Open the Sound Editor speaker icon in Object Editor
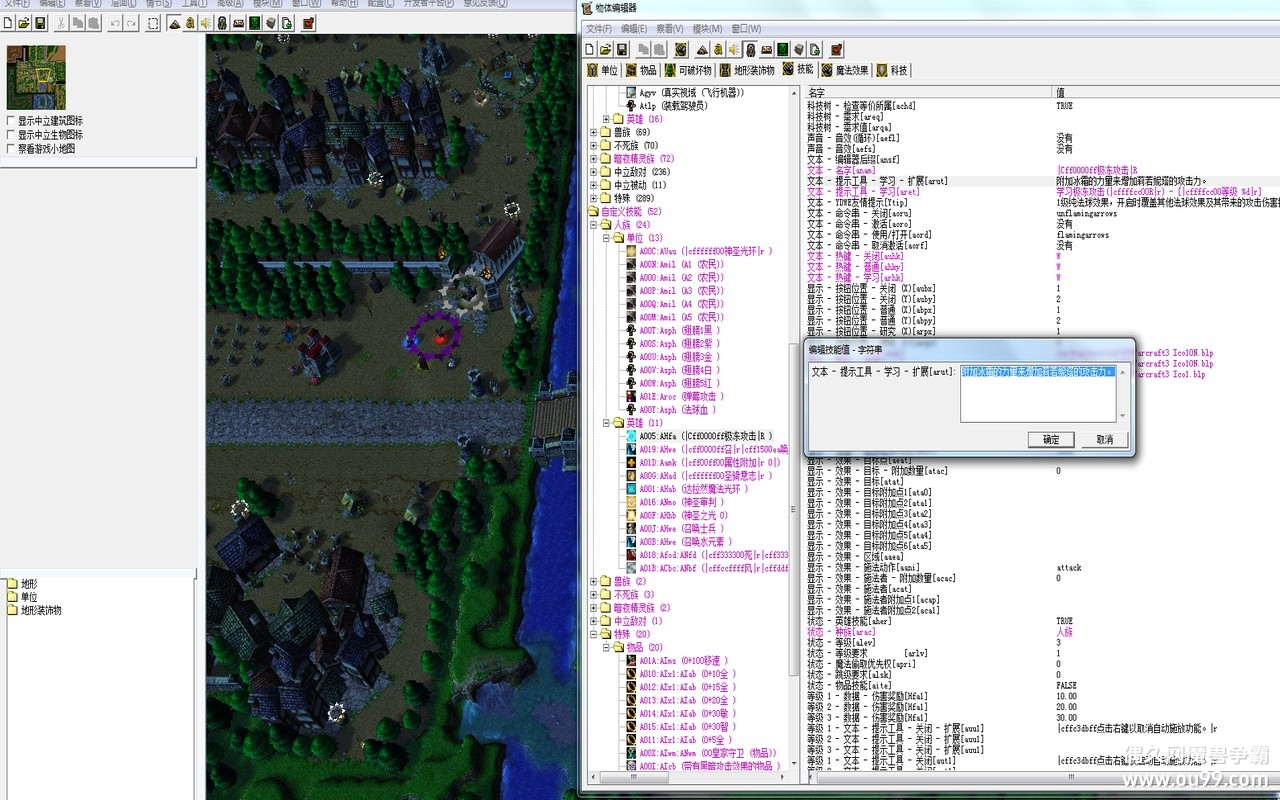The image size is (1280, 800). tap(734, 49)
